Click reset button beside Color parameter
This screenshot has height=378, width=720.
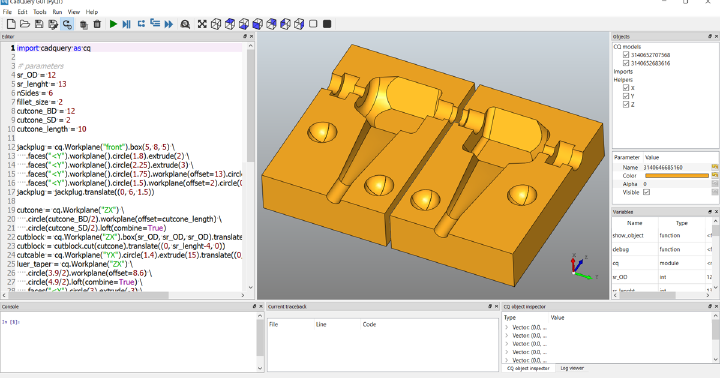tap(715, 175)
